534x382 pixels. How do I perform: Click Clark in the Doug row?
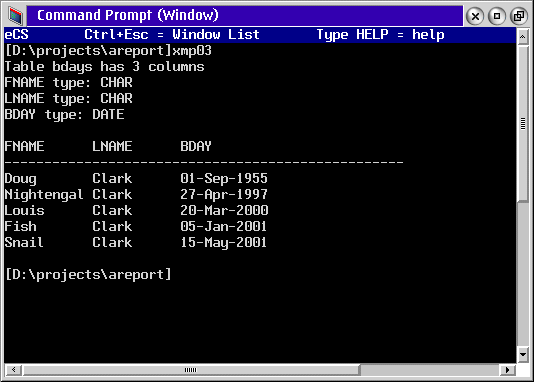(x=112, y=178)
